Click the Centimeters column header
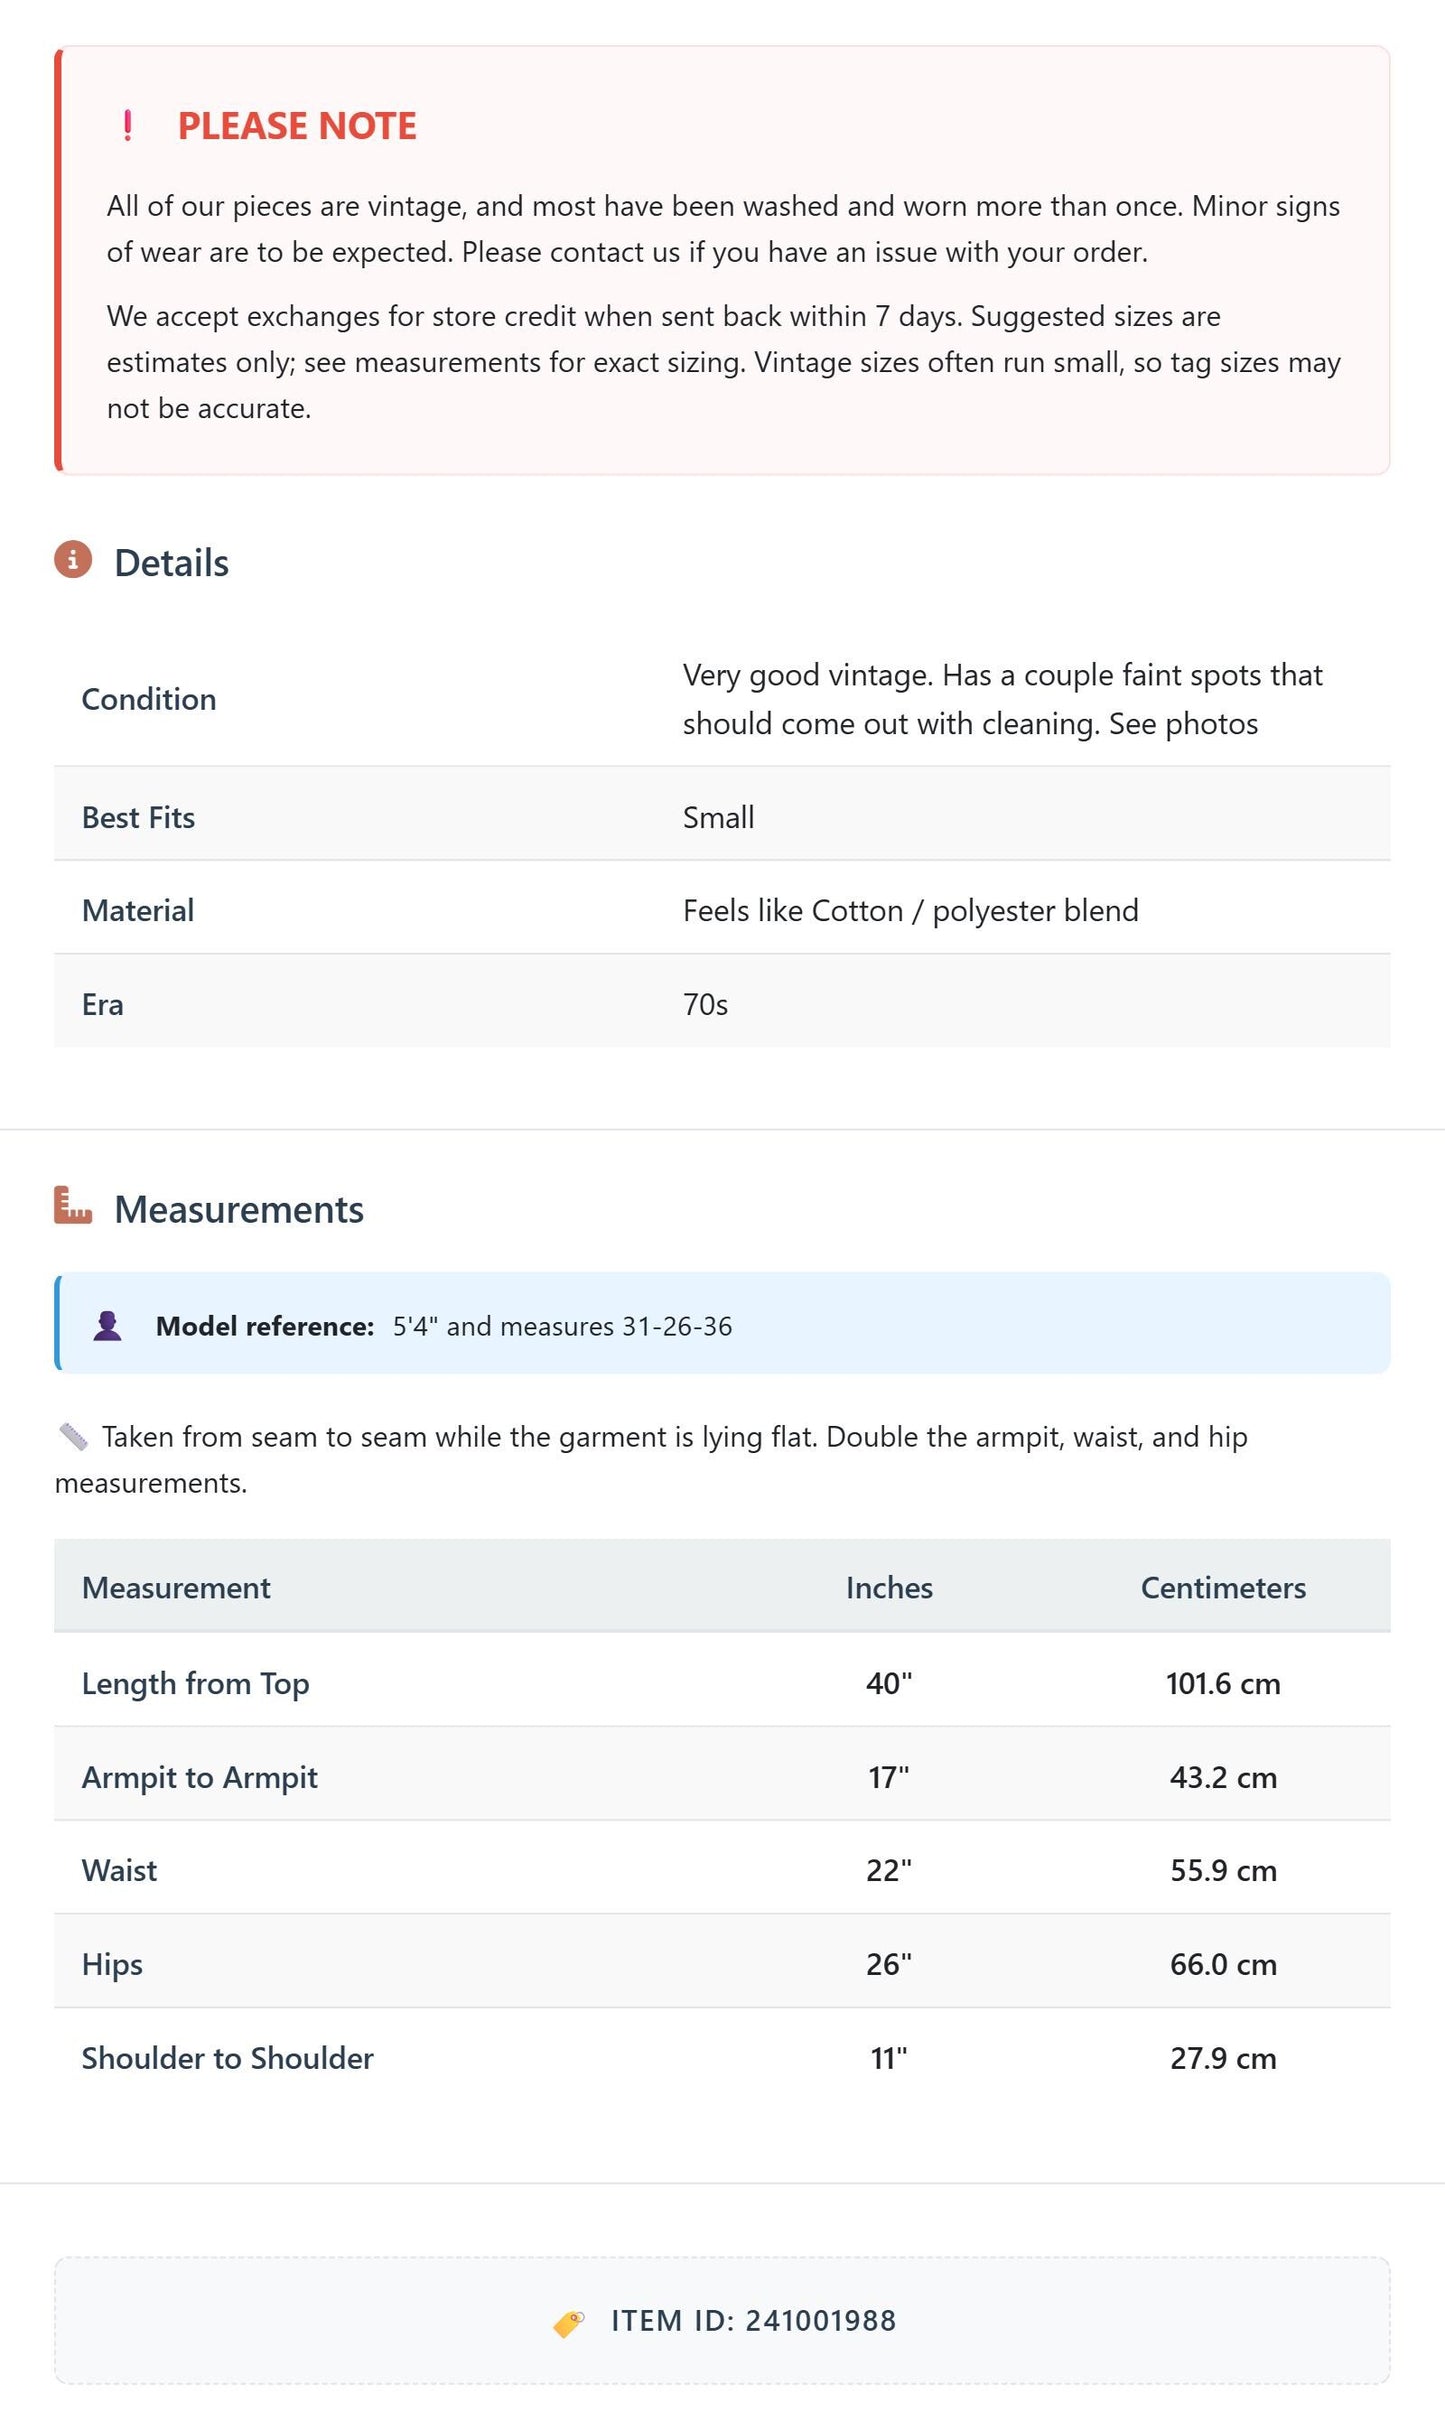Image resolution: width=1445 pixels, height=2431 pixels. [x=1223, y=1588]
